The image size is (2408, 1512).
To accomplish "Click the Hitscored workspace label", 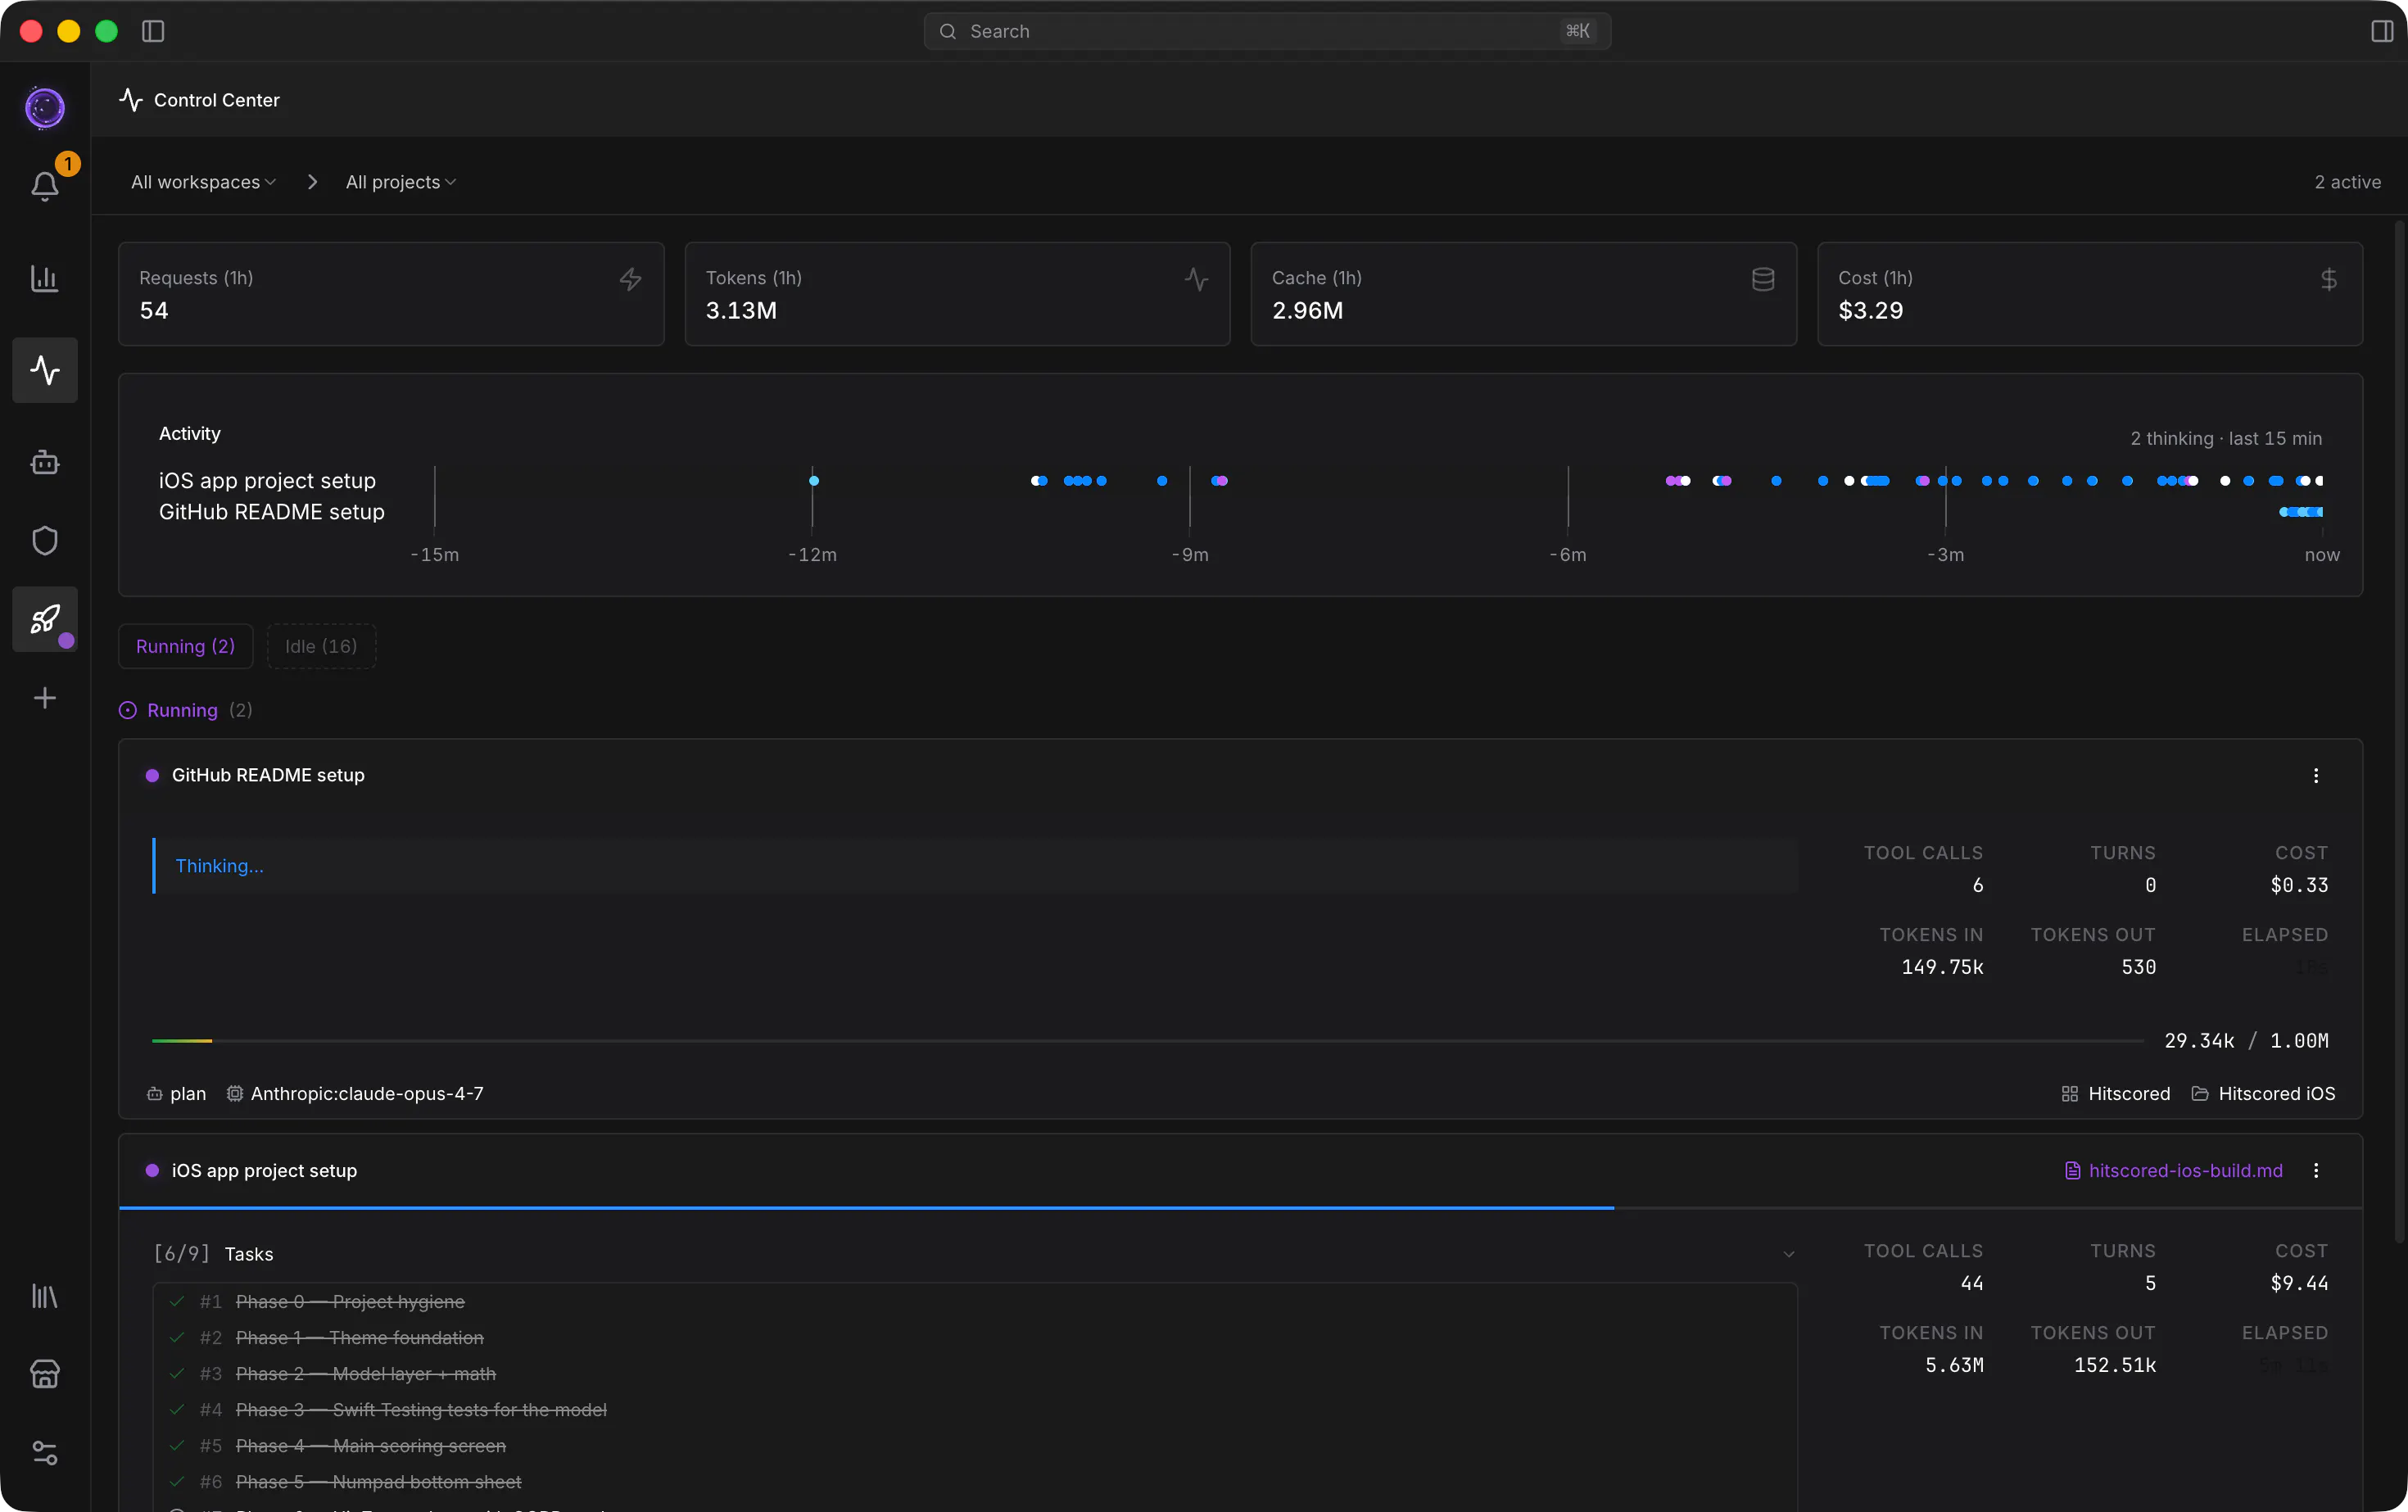I will point(2129,1094).
